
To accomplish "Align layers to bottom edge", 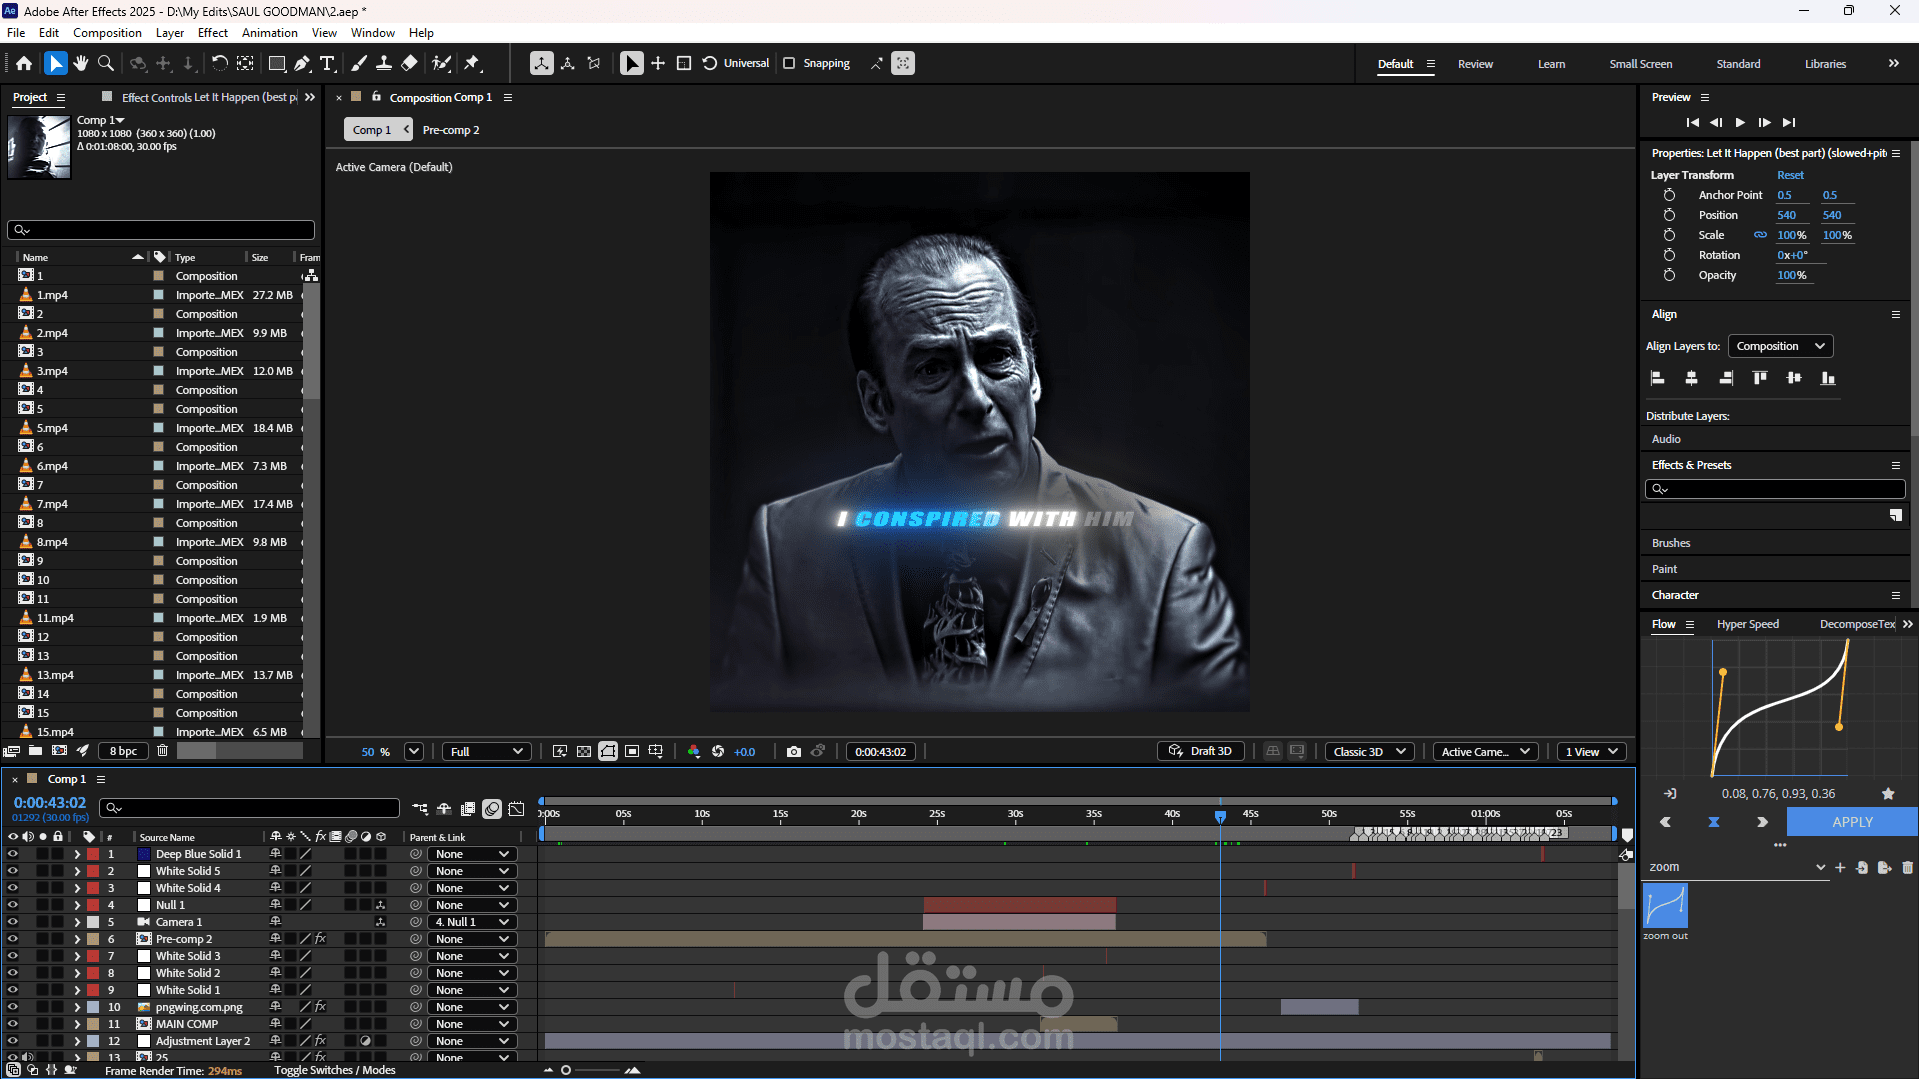I will (1828, 378).
